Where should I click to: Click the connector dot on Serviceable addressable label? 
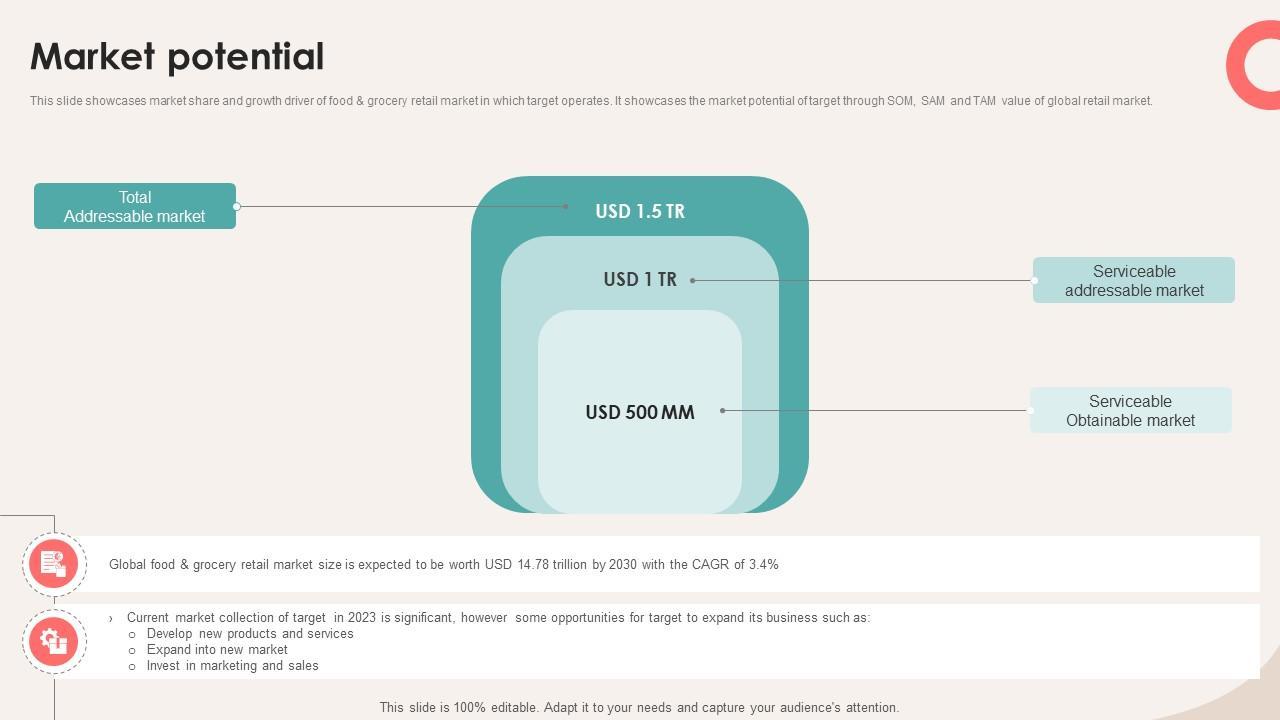[1034, 281]
